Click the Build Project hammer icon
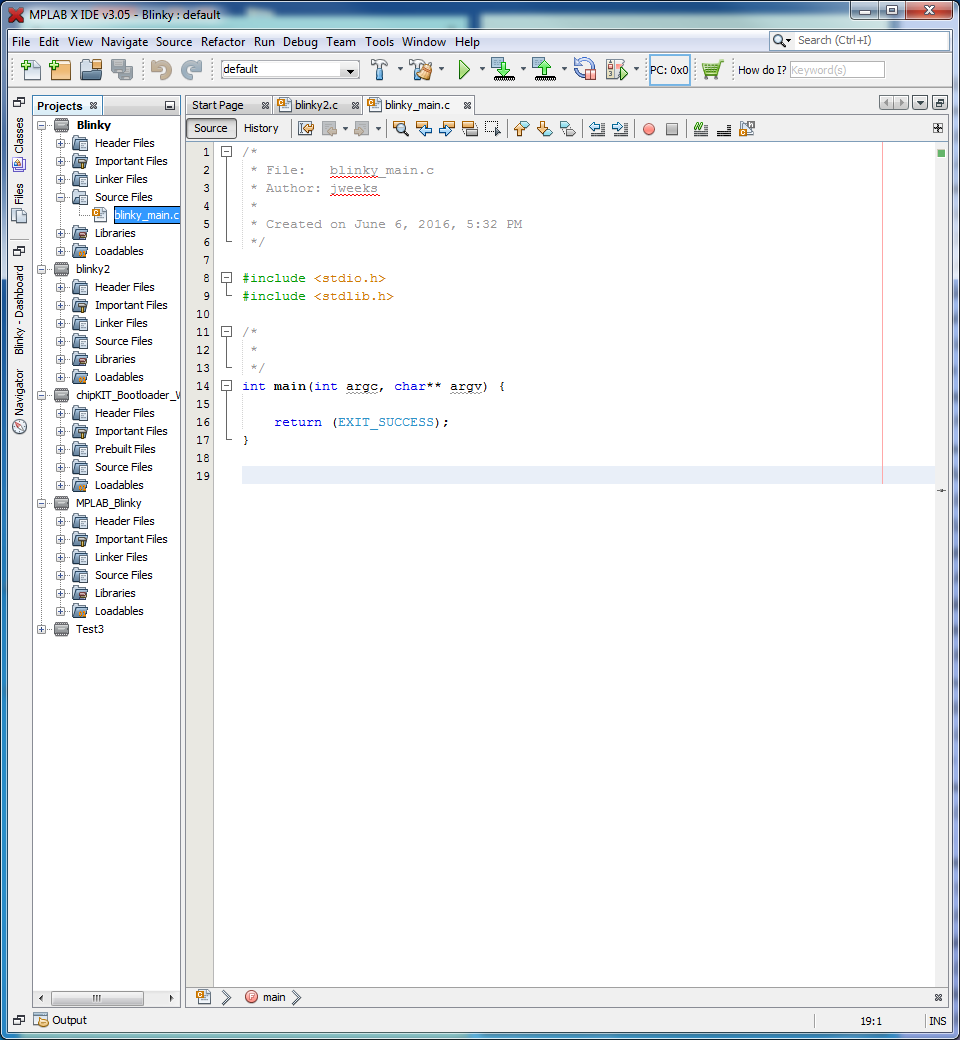Screen dimensions: 960x1040 379,69
